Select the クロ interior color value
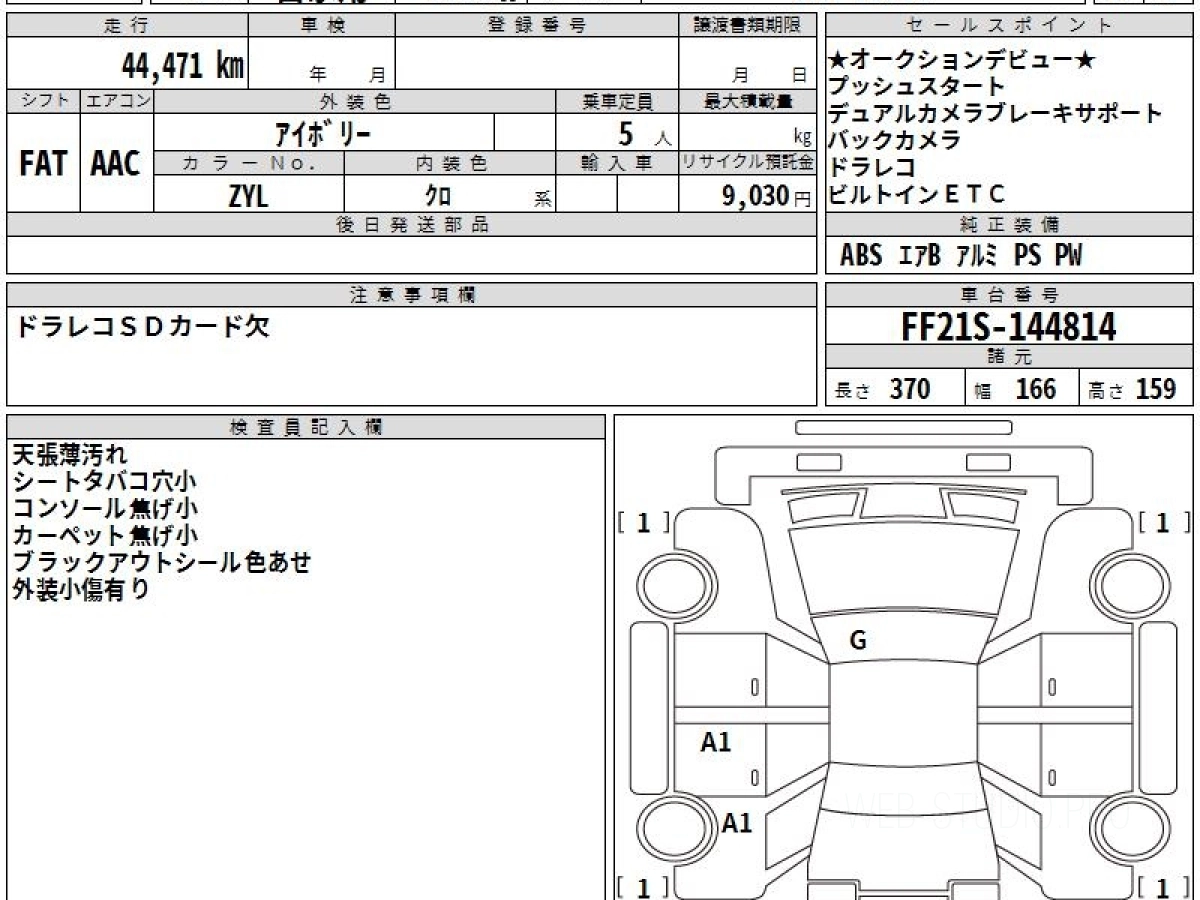 pyautogui.click(x=437, y=196)
